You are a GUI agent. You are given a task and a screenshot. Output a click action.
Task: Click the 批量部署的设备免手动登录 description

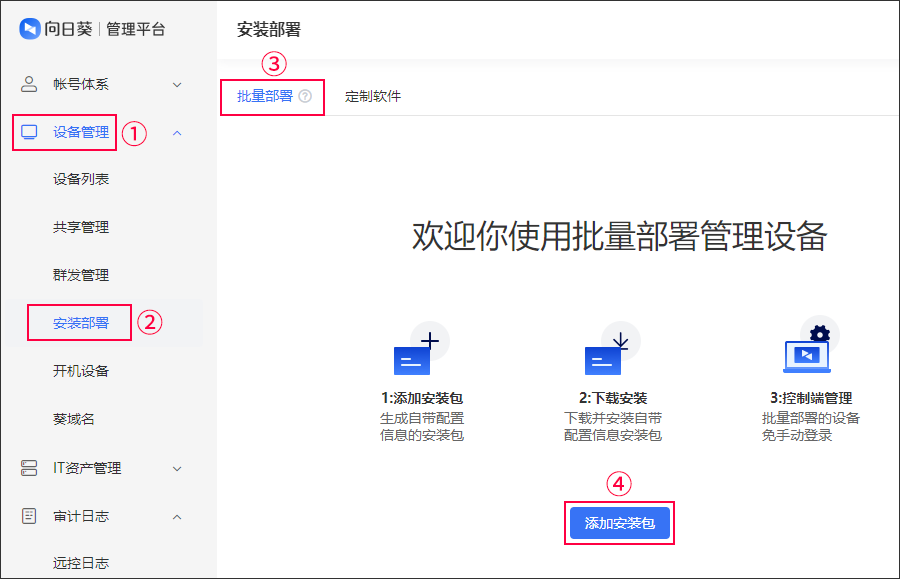[x=811, y=426]
